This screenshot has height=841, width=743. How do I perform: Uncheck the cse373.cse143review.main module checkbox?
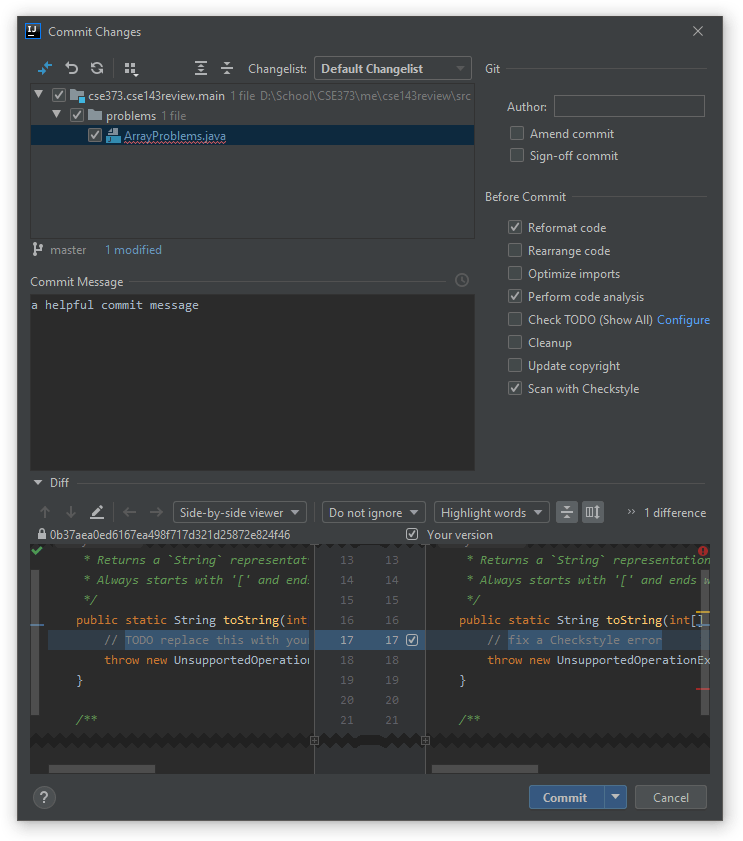click(59, 95)
